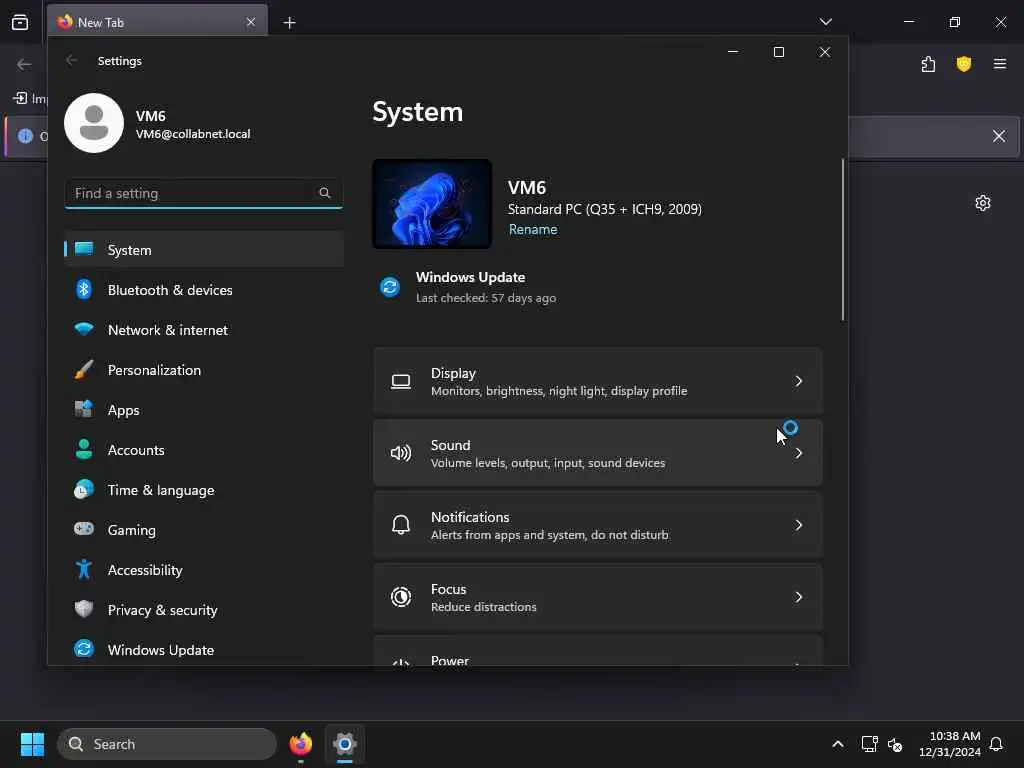
Task: Open Firefox new tab customize gear
Action: [x=983, y=203]
